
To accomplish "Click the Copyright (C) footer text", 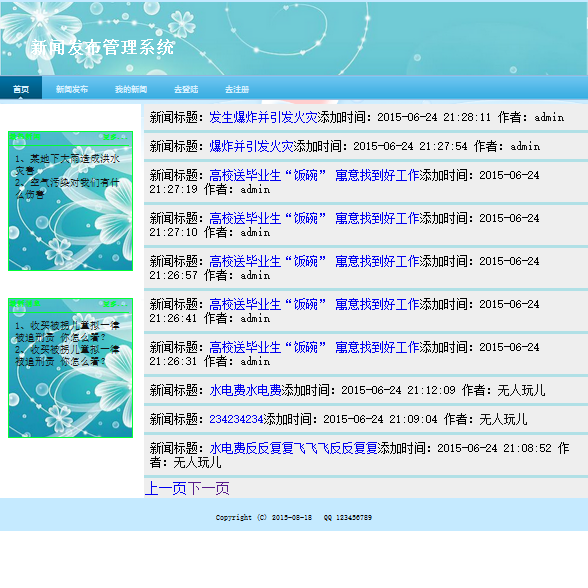I will [x=264, y=518].
